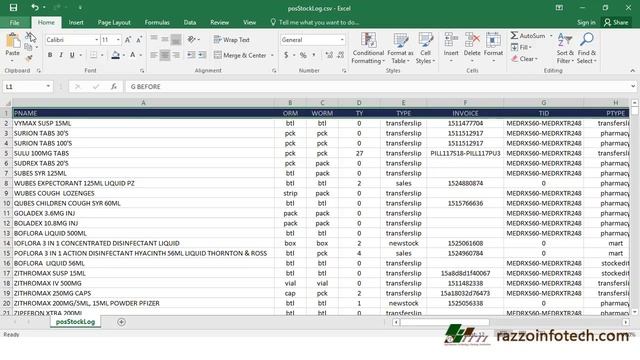Image resolution: width=640 pixels, height=360 pixels.
Task: Click the Increase Indent icon
Action: click(x=202, y=55)
